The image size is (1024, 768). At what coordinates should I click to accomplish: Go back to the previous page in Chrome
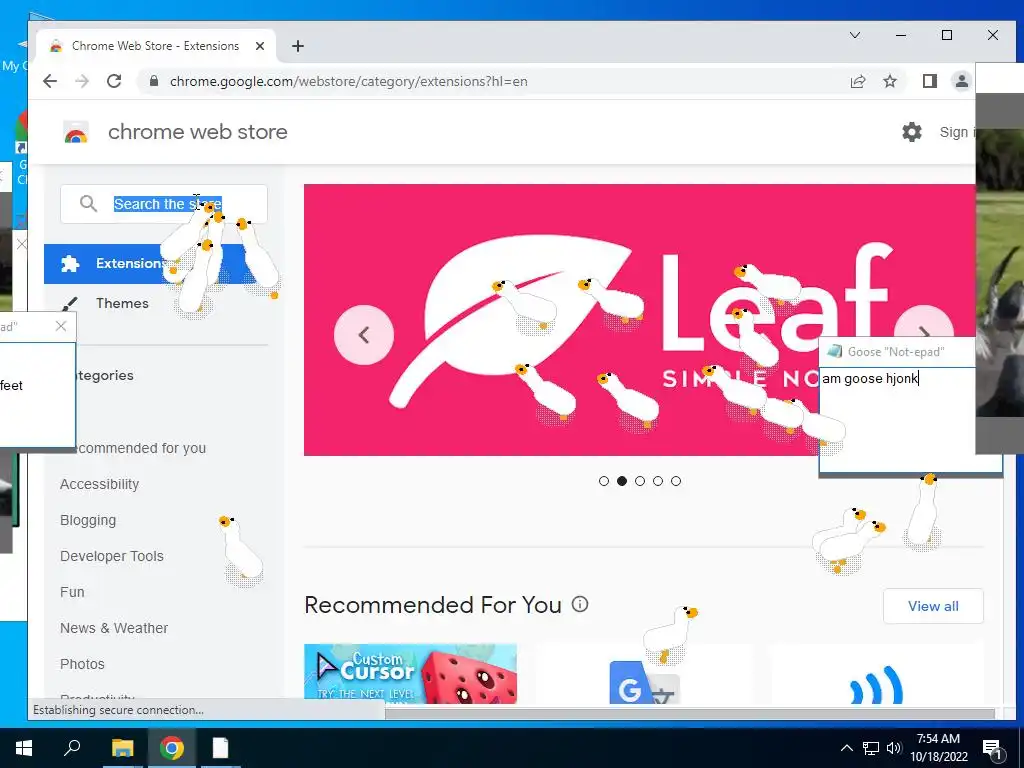pyautogui.click(x=50, y=81)
